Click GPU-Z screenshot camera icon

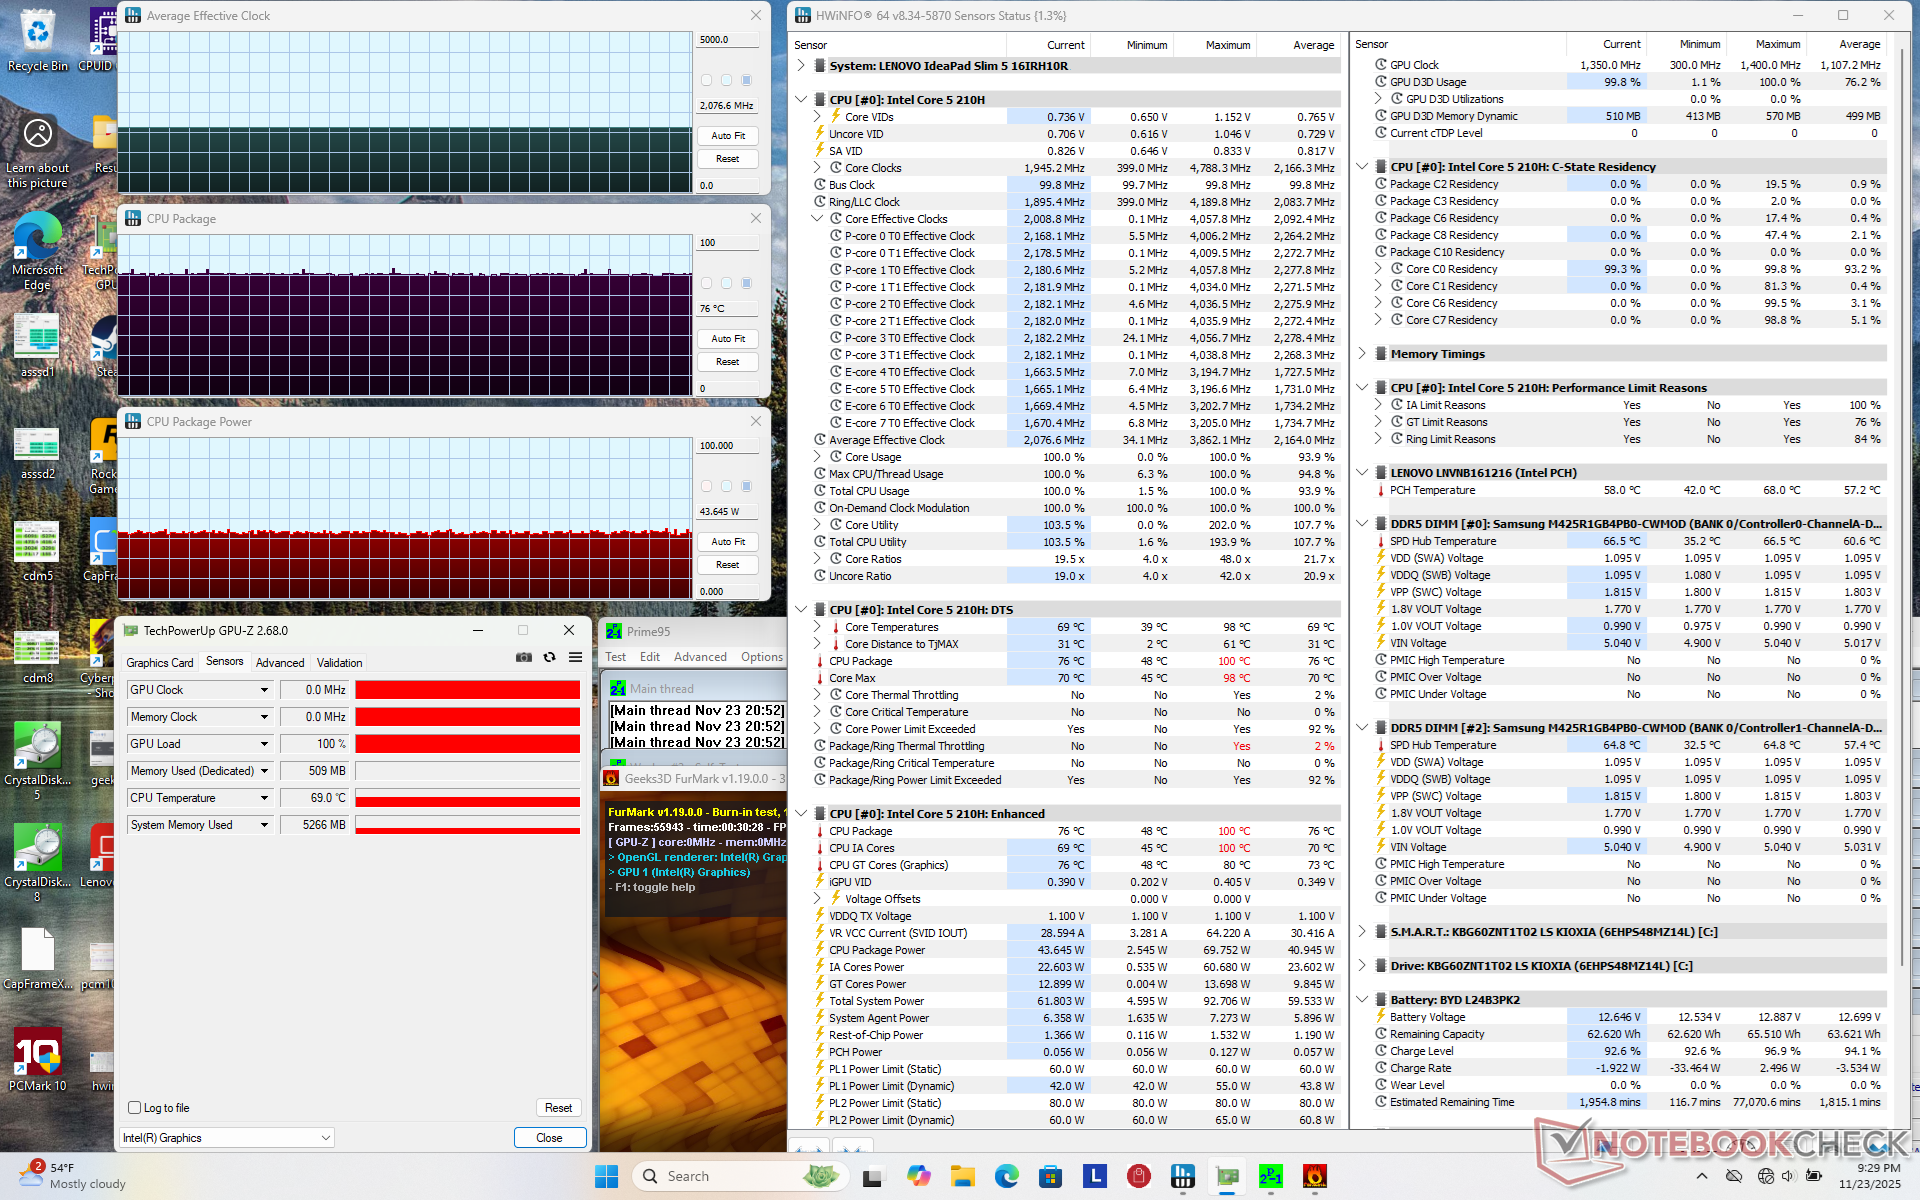(523, 657)
